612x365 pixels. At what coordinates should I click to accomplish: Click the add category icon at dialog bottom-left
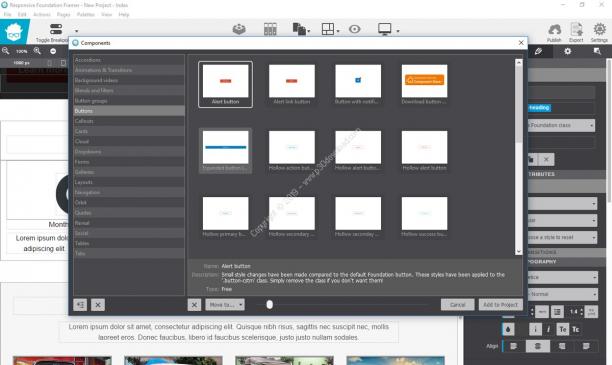click(80, 304)
